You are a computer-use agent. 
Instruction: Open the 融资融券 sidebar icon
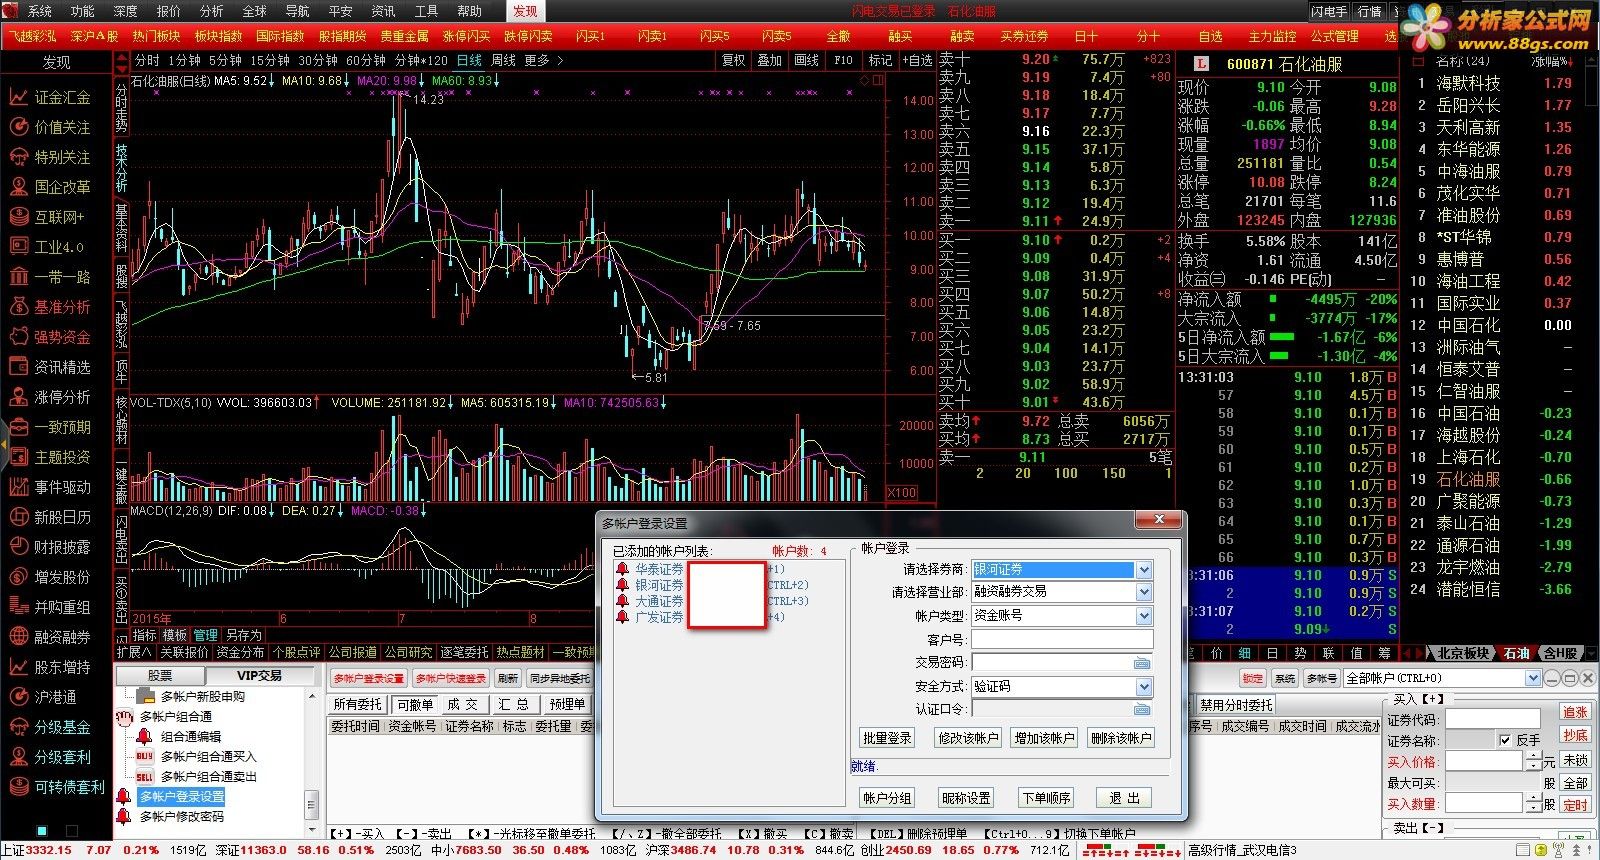pyautogui.click(x=18, y=637)
